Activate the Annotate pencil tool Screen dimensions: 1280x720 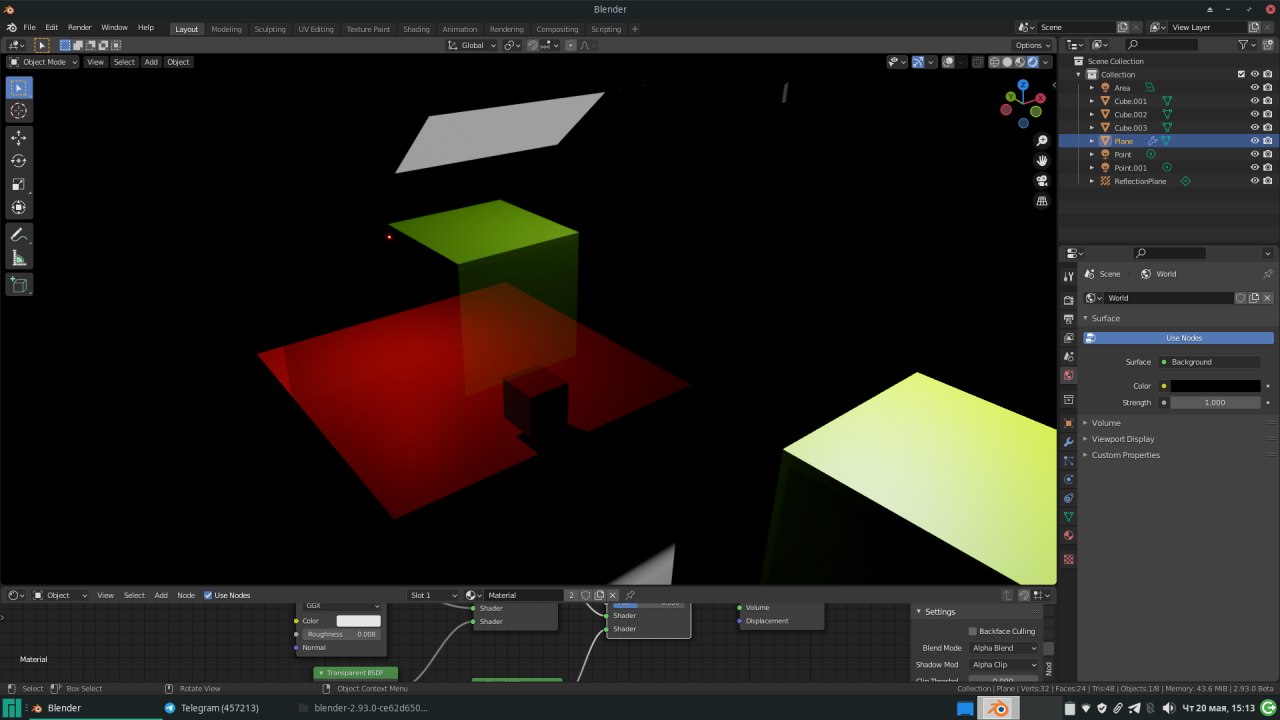click(19, 235)
